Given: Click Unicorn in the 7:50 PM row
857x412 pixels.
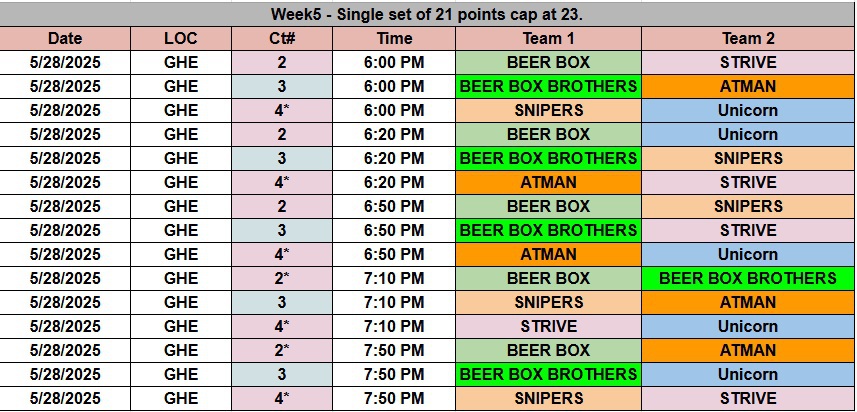Looking at the screenshot, I should [x=748, y=374].
